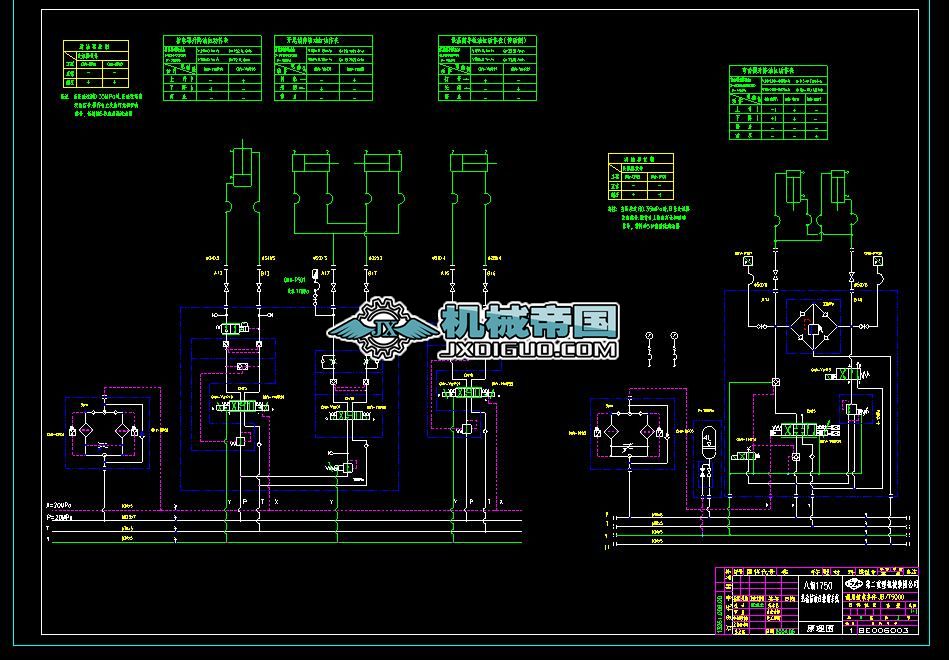Click the duplex filter symbol on far left

103,430
